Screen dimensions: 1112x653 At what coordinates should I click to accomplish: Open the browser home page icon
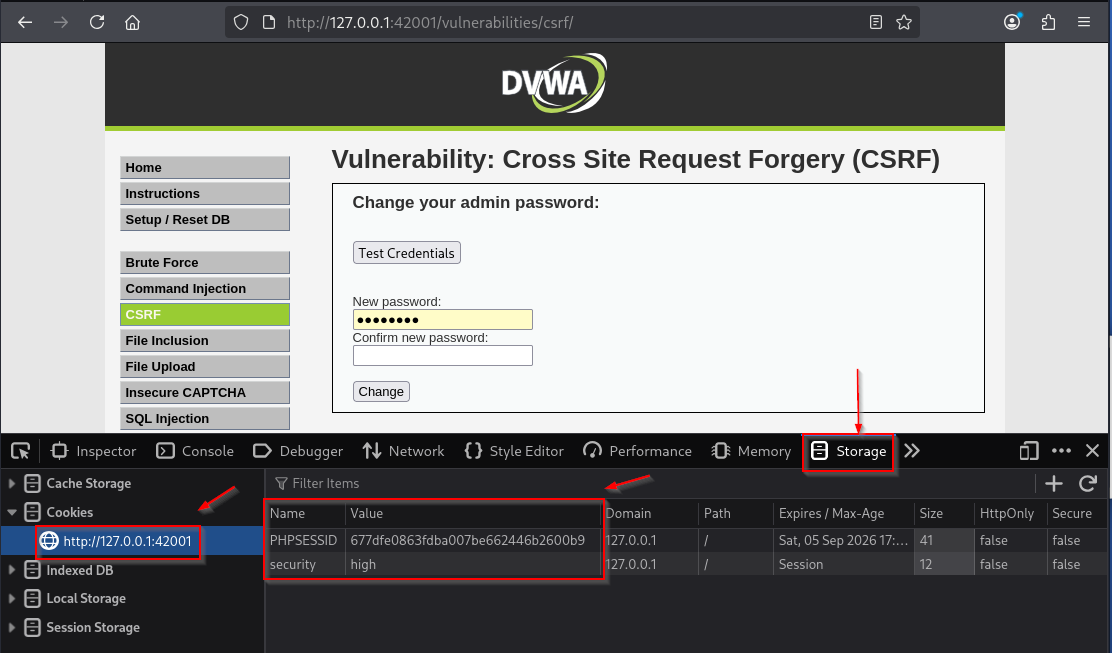[x=133, y=22]
